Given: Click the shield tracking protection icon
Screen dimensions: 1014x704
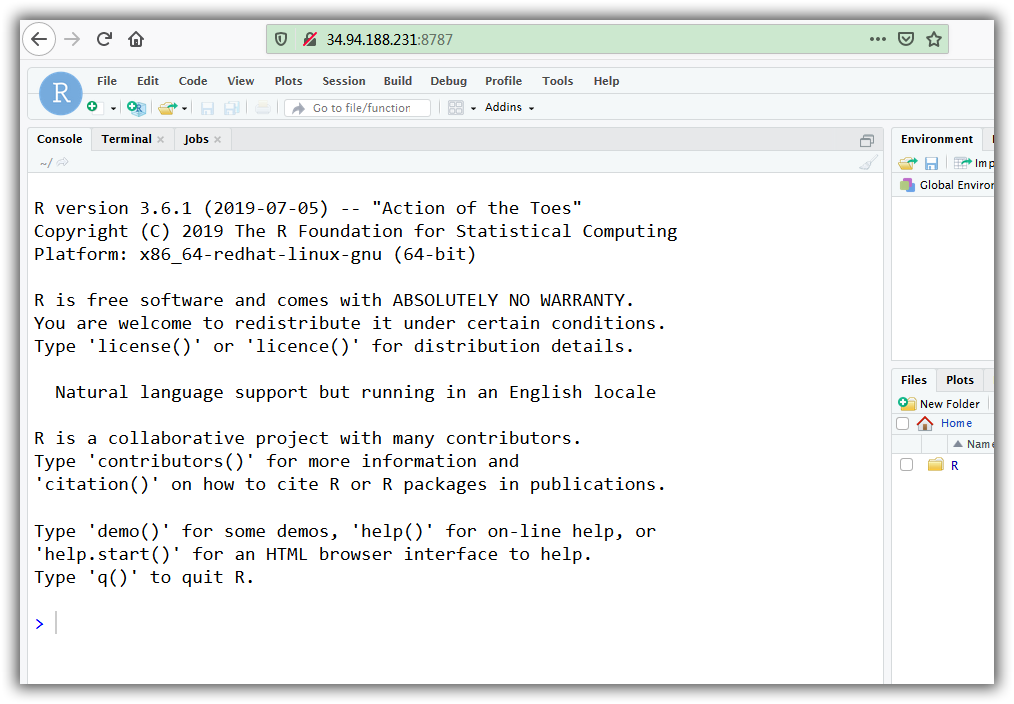Looking at the screenshot, I should [x=281, y=39].
